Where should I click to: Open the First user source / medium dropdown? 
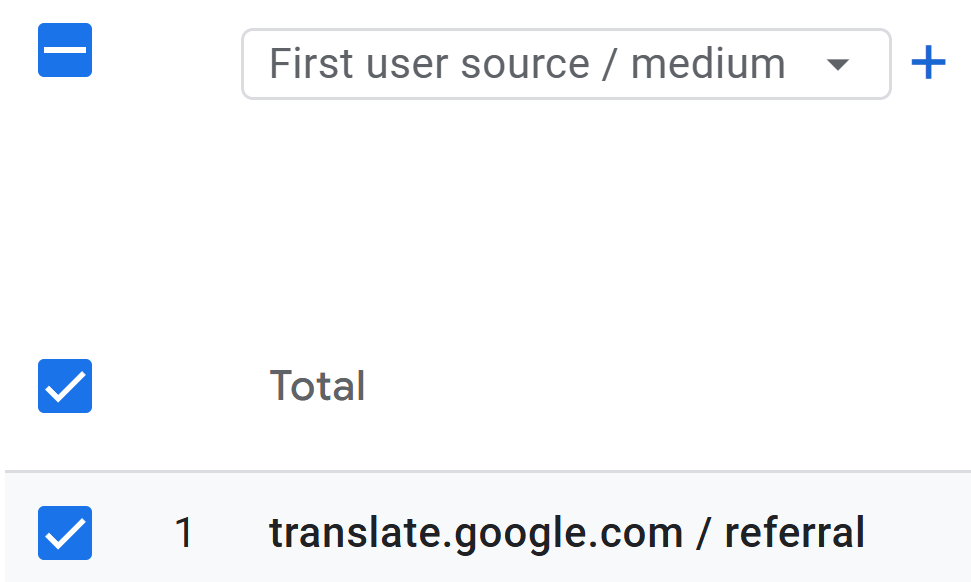pos(565,64)
